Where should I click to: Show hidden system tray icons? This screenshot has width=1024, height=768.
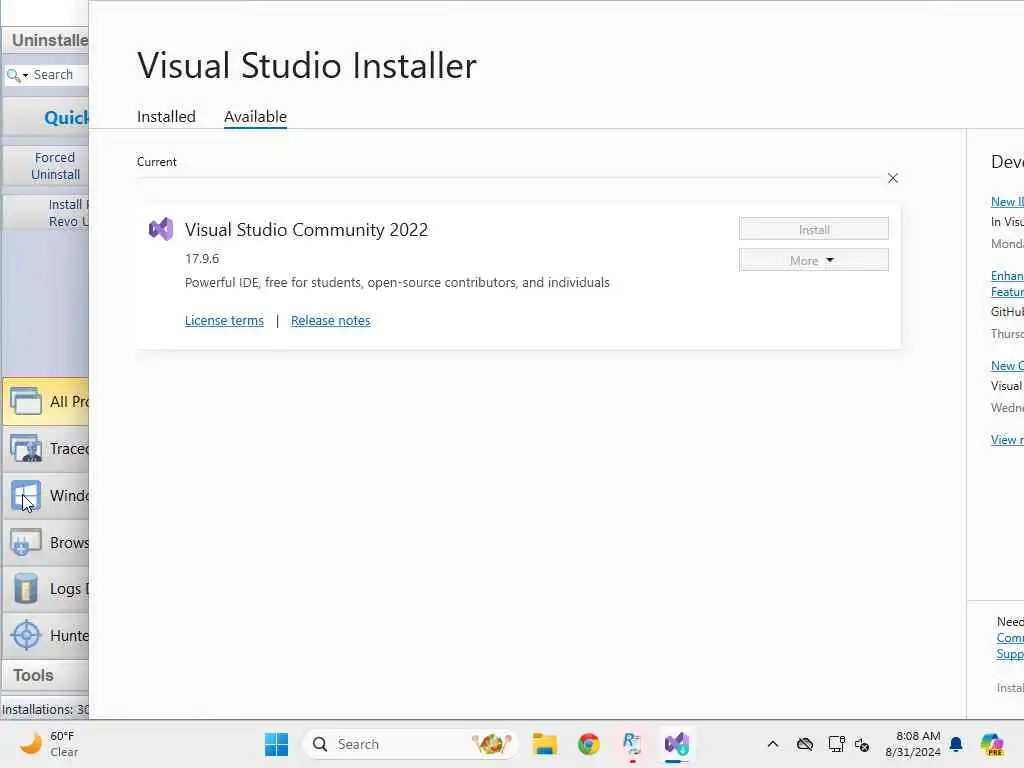click(x=773, y=744)
